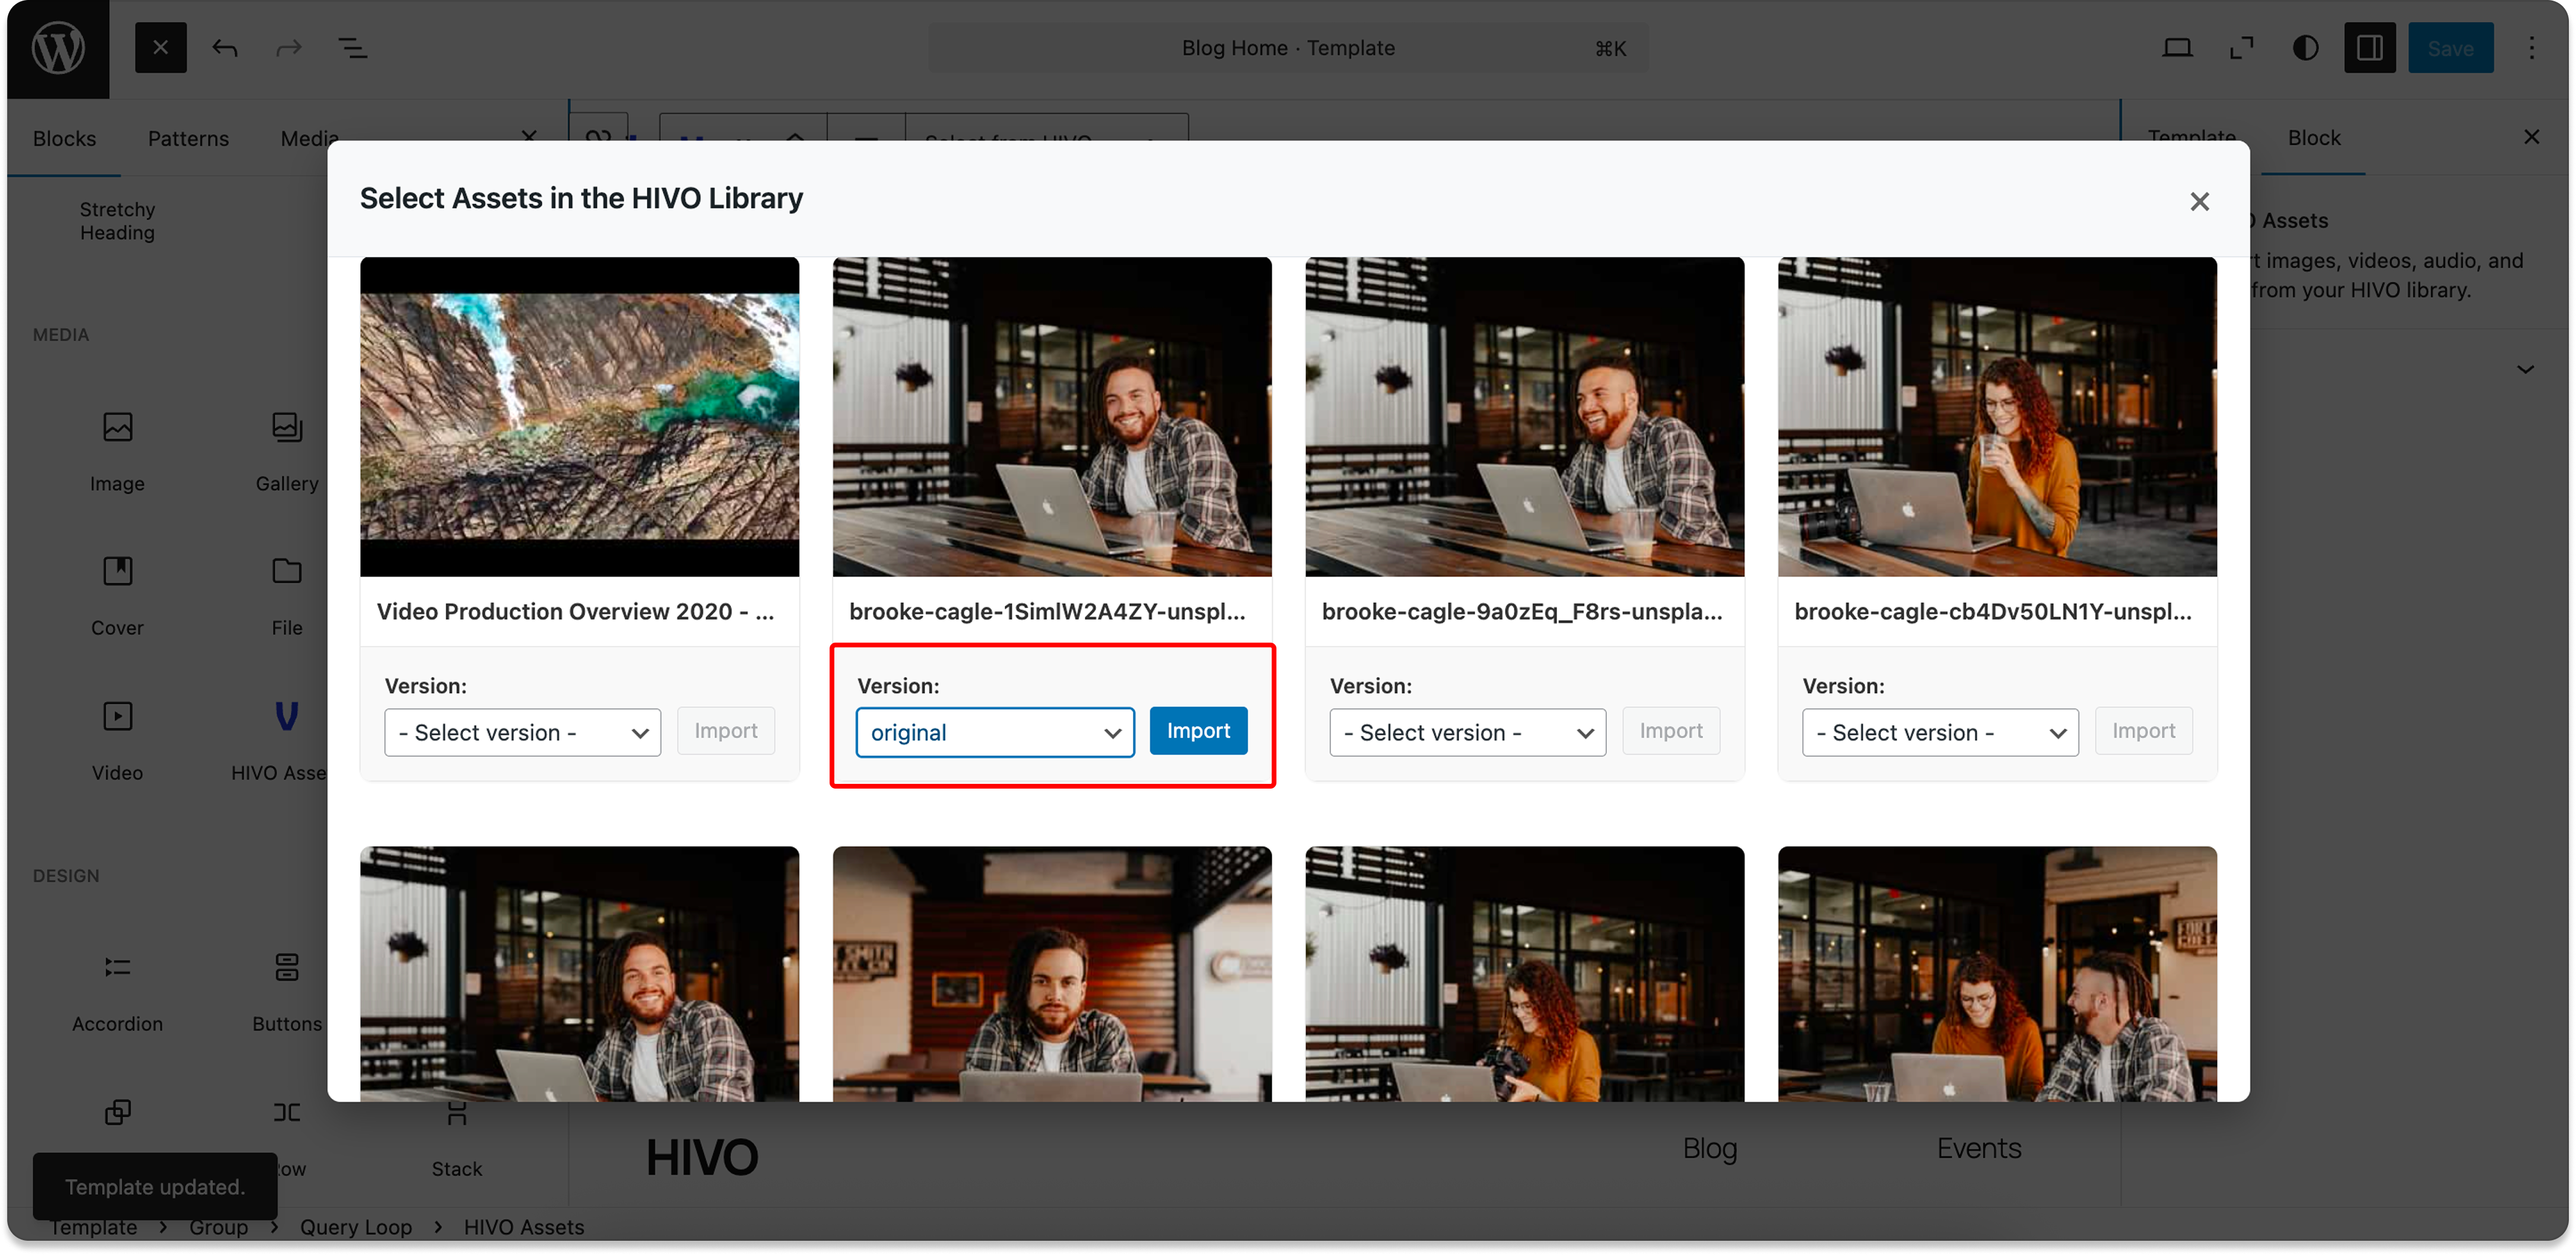Click the WordPress logo icon

57,48
